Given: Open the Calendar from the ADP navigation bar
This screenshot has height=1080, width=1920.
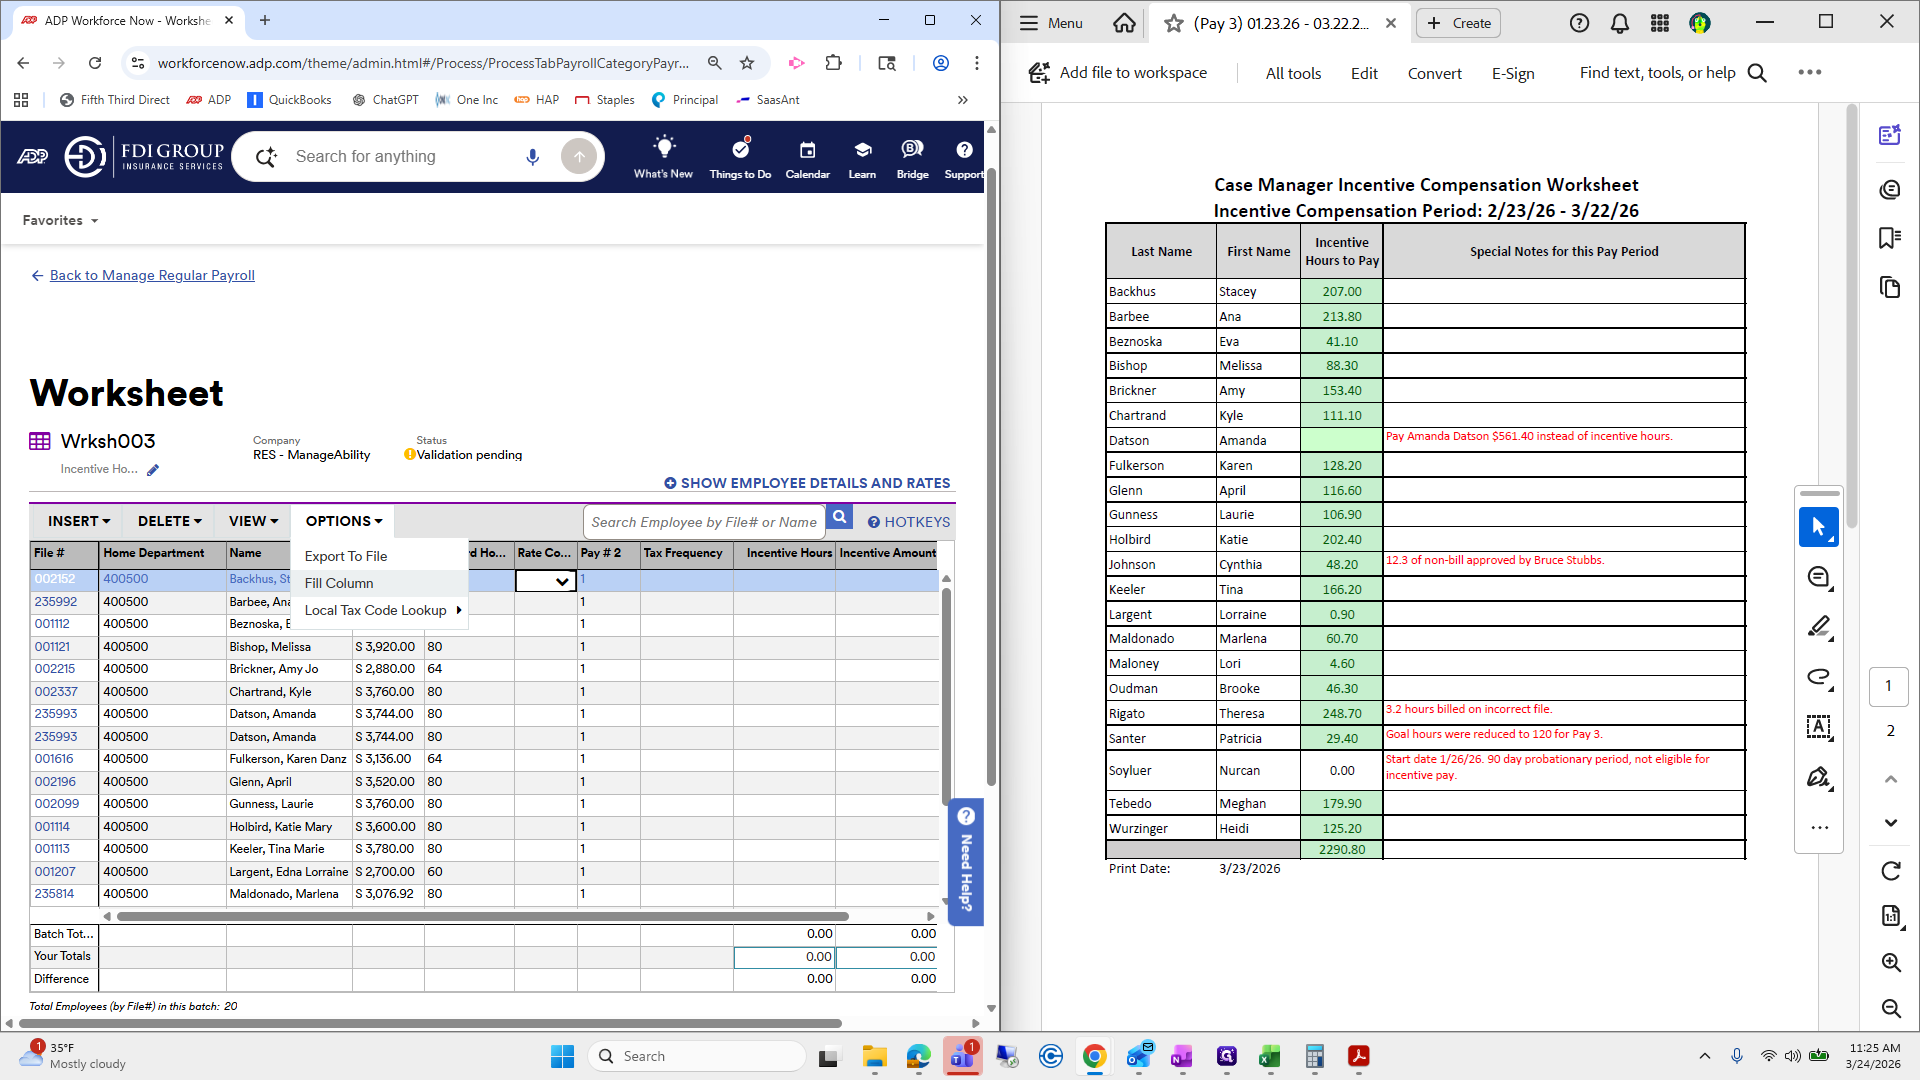Looking at the screenshot, I should 807,157.
